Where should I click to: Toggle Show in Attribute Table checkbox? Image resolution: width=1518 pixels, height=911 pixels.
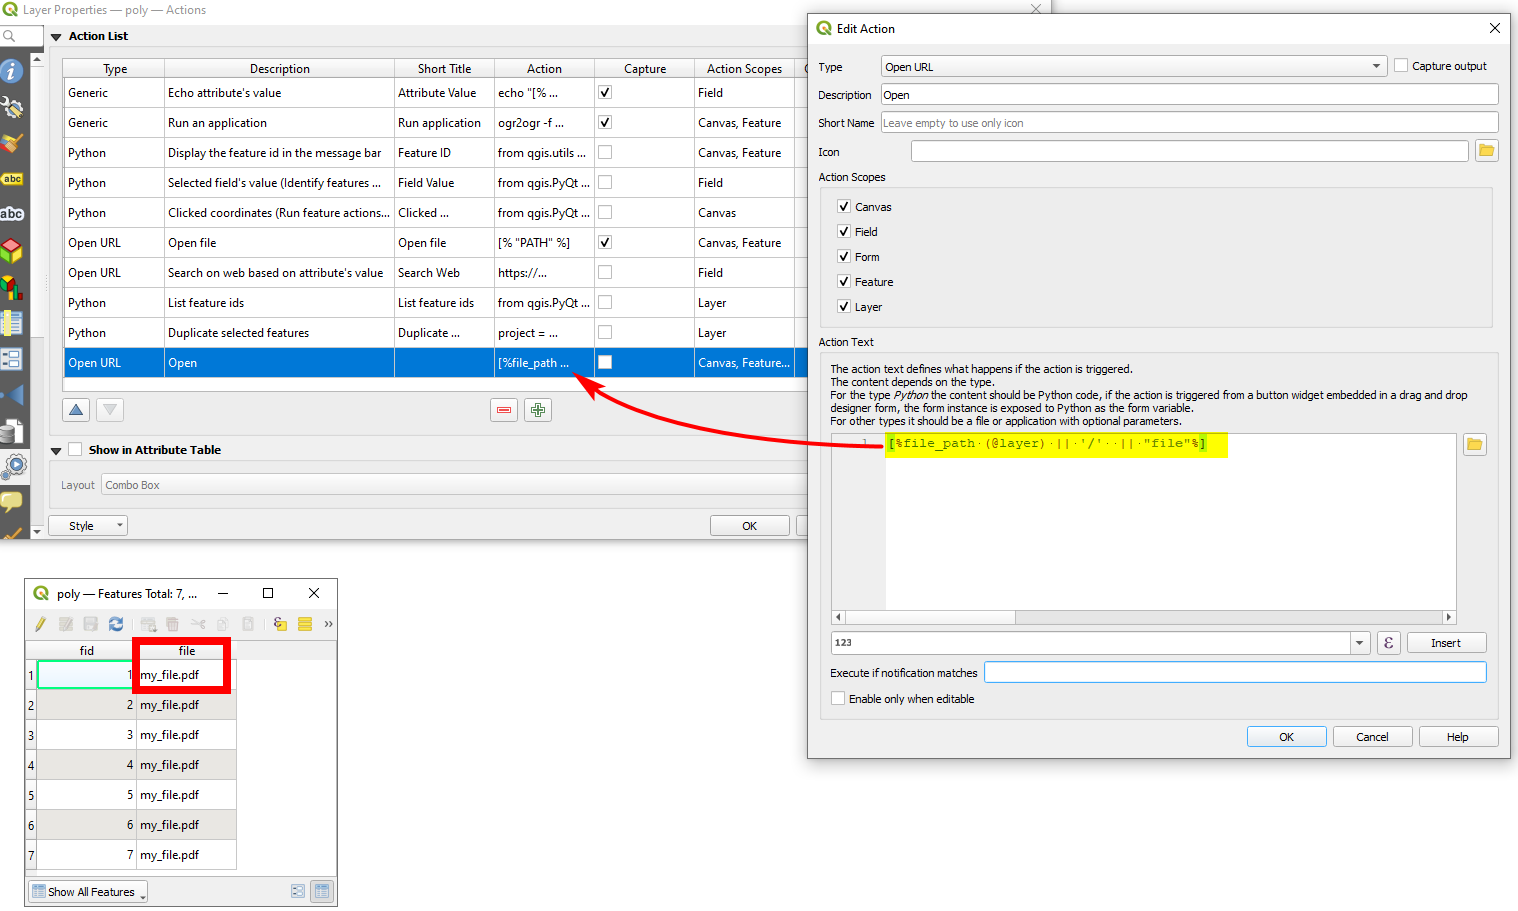point(75,449)
